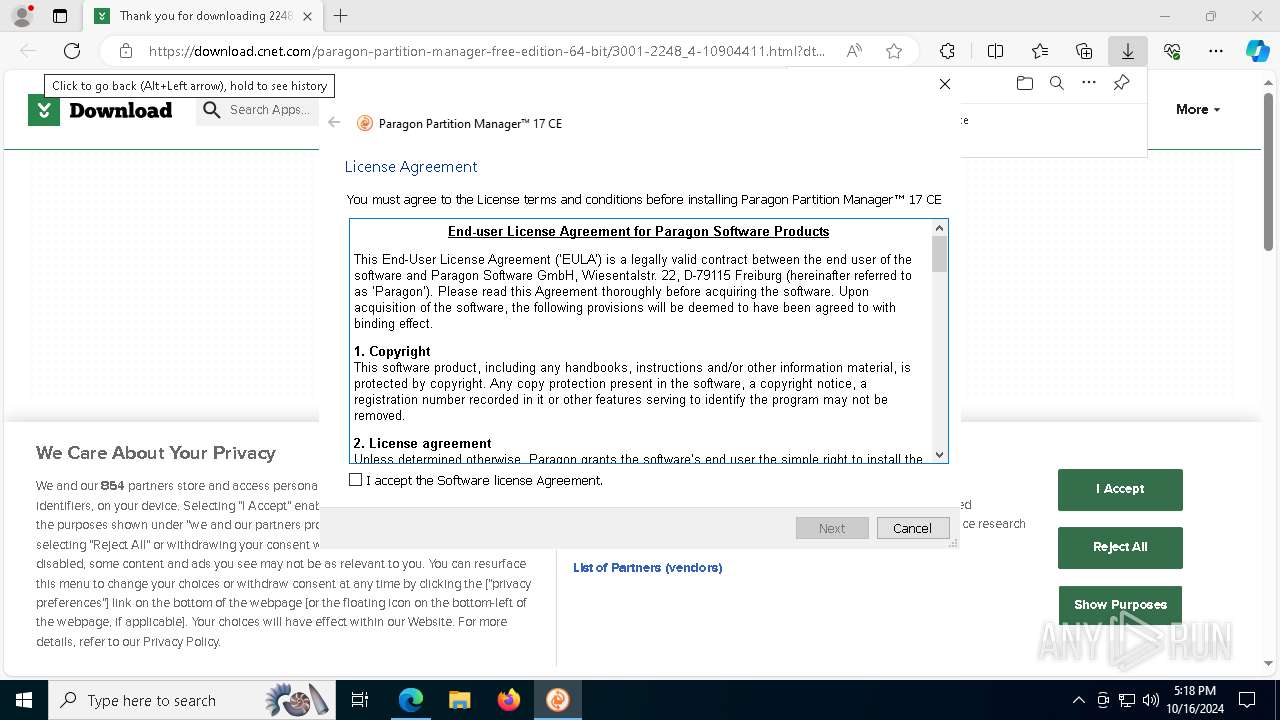Open File Explorer from taskbar
Image resolution: width=1280 pixels, height=720 pixels.
[x=460, y=700]
